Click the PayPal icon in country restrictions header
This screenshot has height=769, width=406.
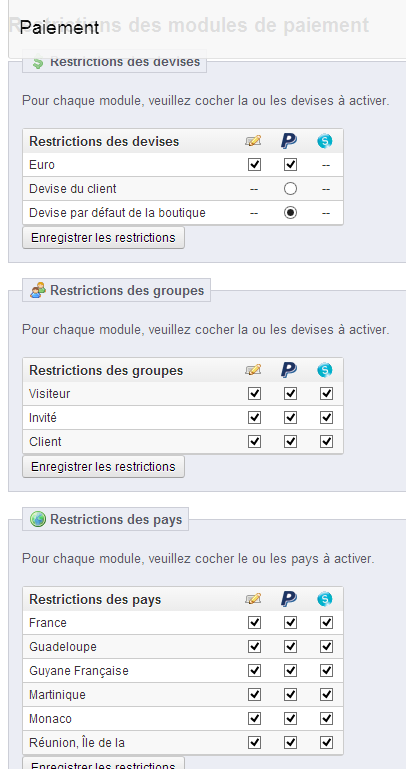(289, 599)
